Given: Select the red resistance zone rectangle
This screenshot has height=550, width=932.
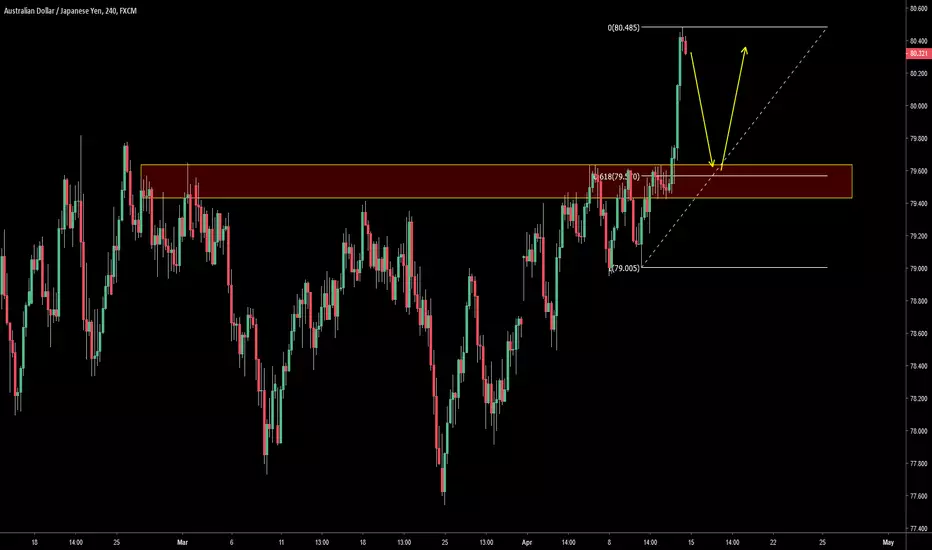Looking at the screenshot, I should [496, 181].
